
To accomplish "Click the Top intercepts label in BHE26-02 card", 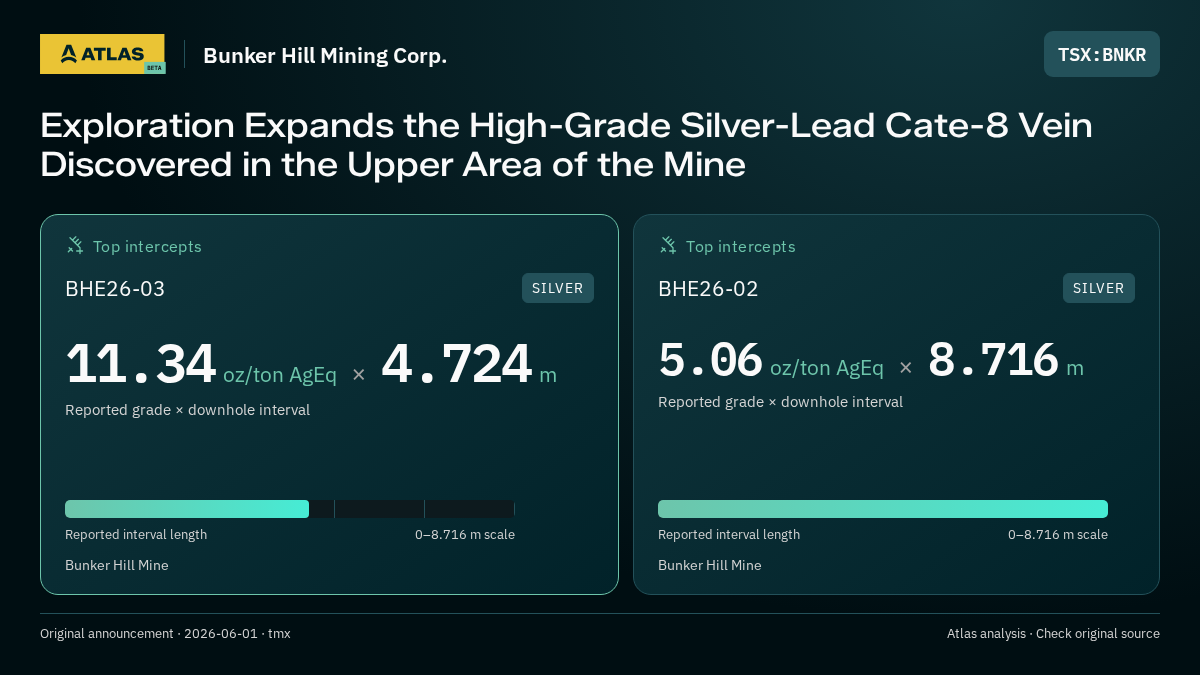I will pos(740,246).
